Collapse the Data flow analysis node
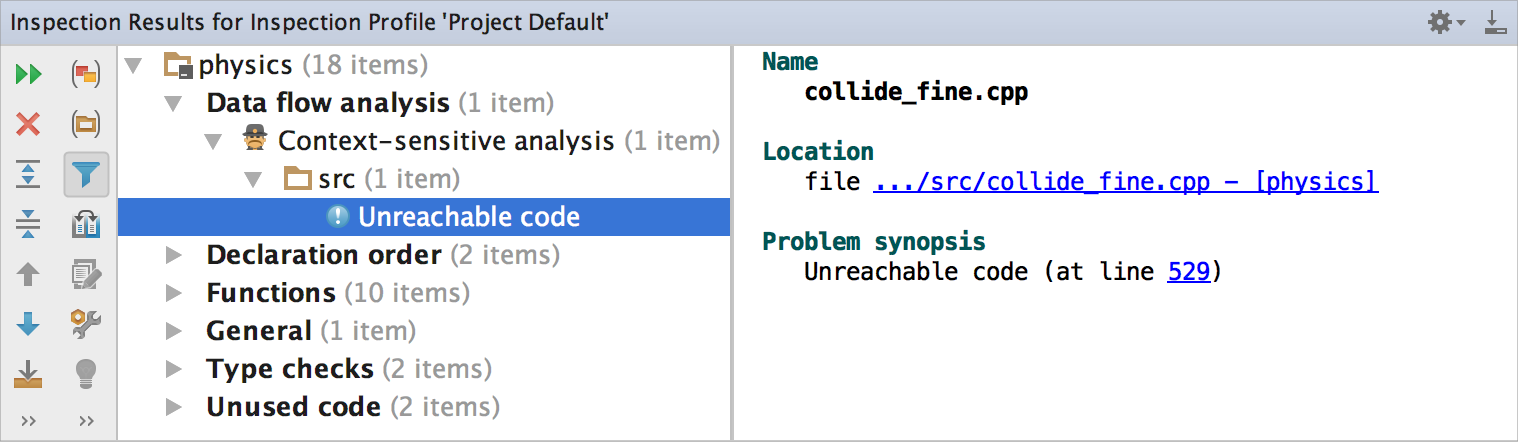 coord(174,103)
